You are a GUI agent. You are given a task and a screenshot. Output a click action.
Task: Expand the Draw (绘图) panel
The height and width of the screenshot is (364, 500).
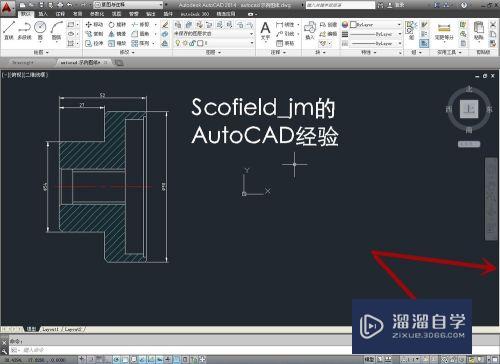coord(41,52)
